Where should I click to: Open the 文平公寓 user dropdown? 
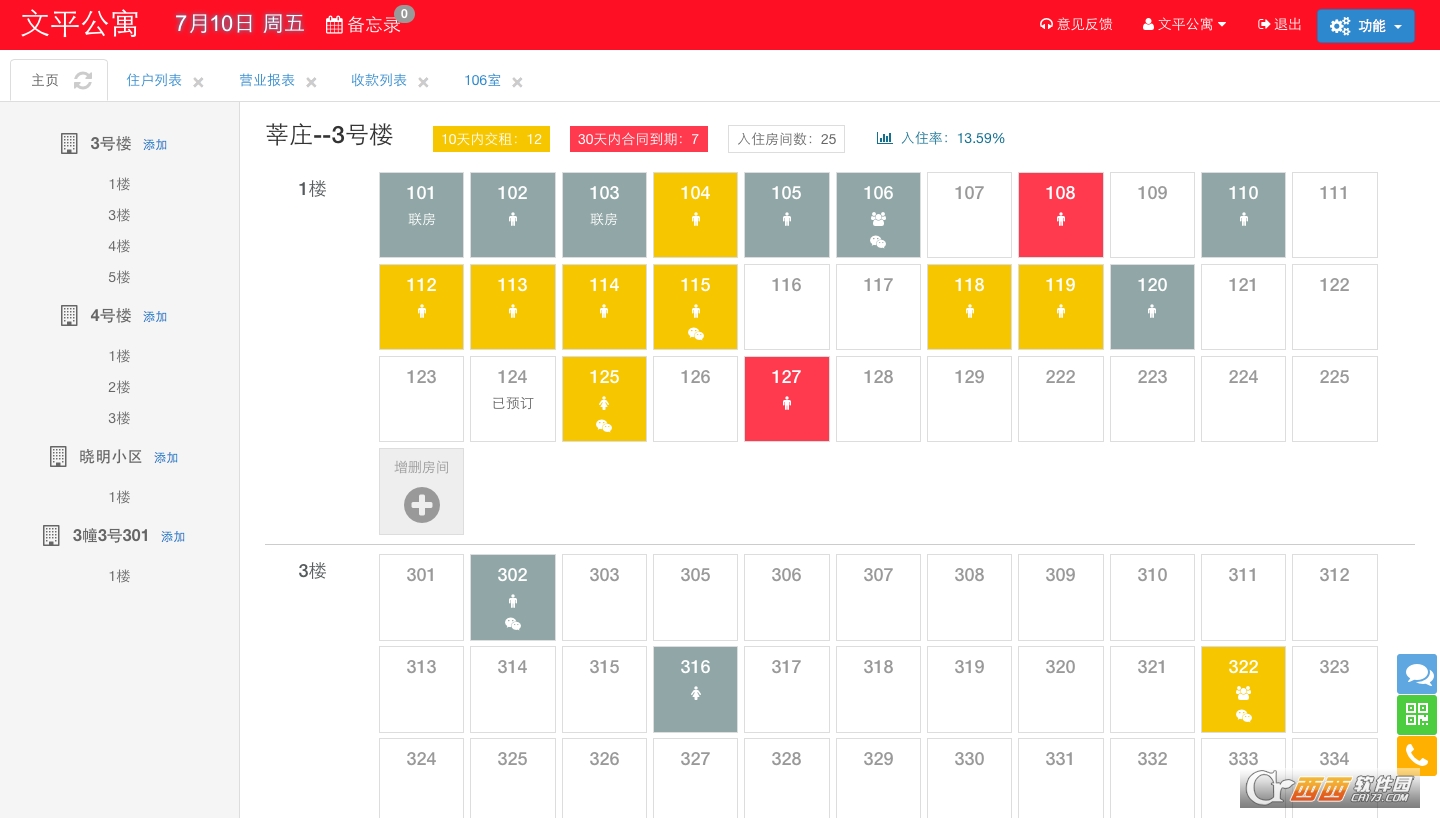pyautogui.click(x=1184, y=24)
